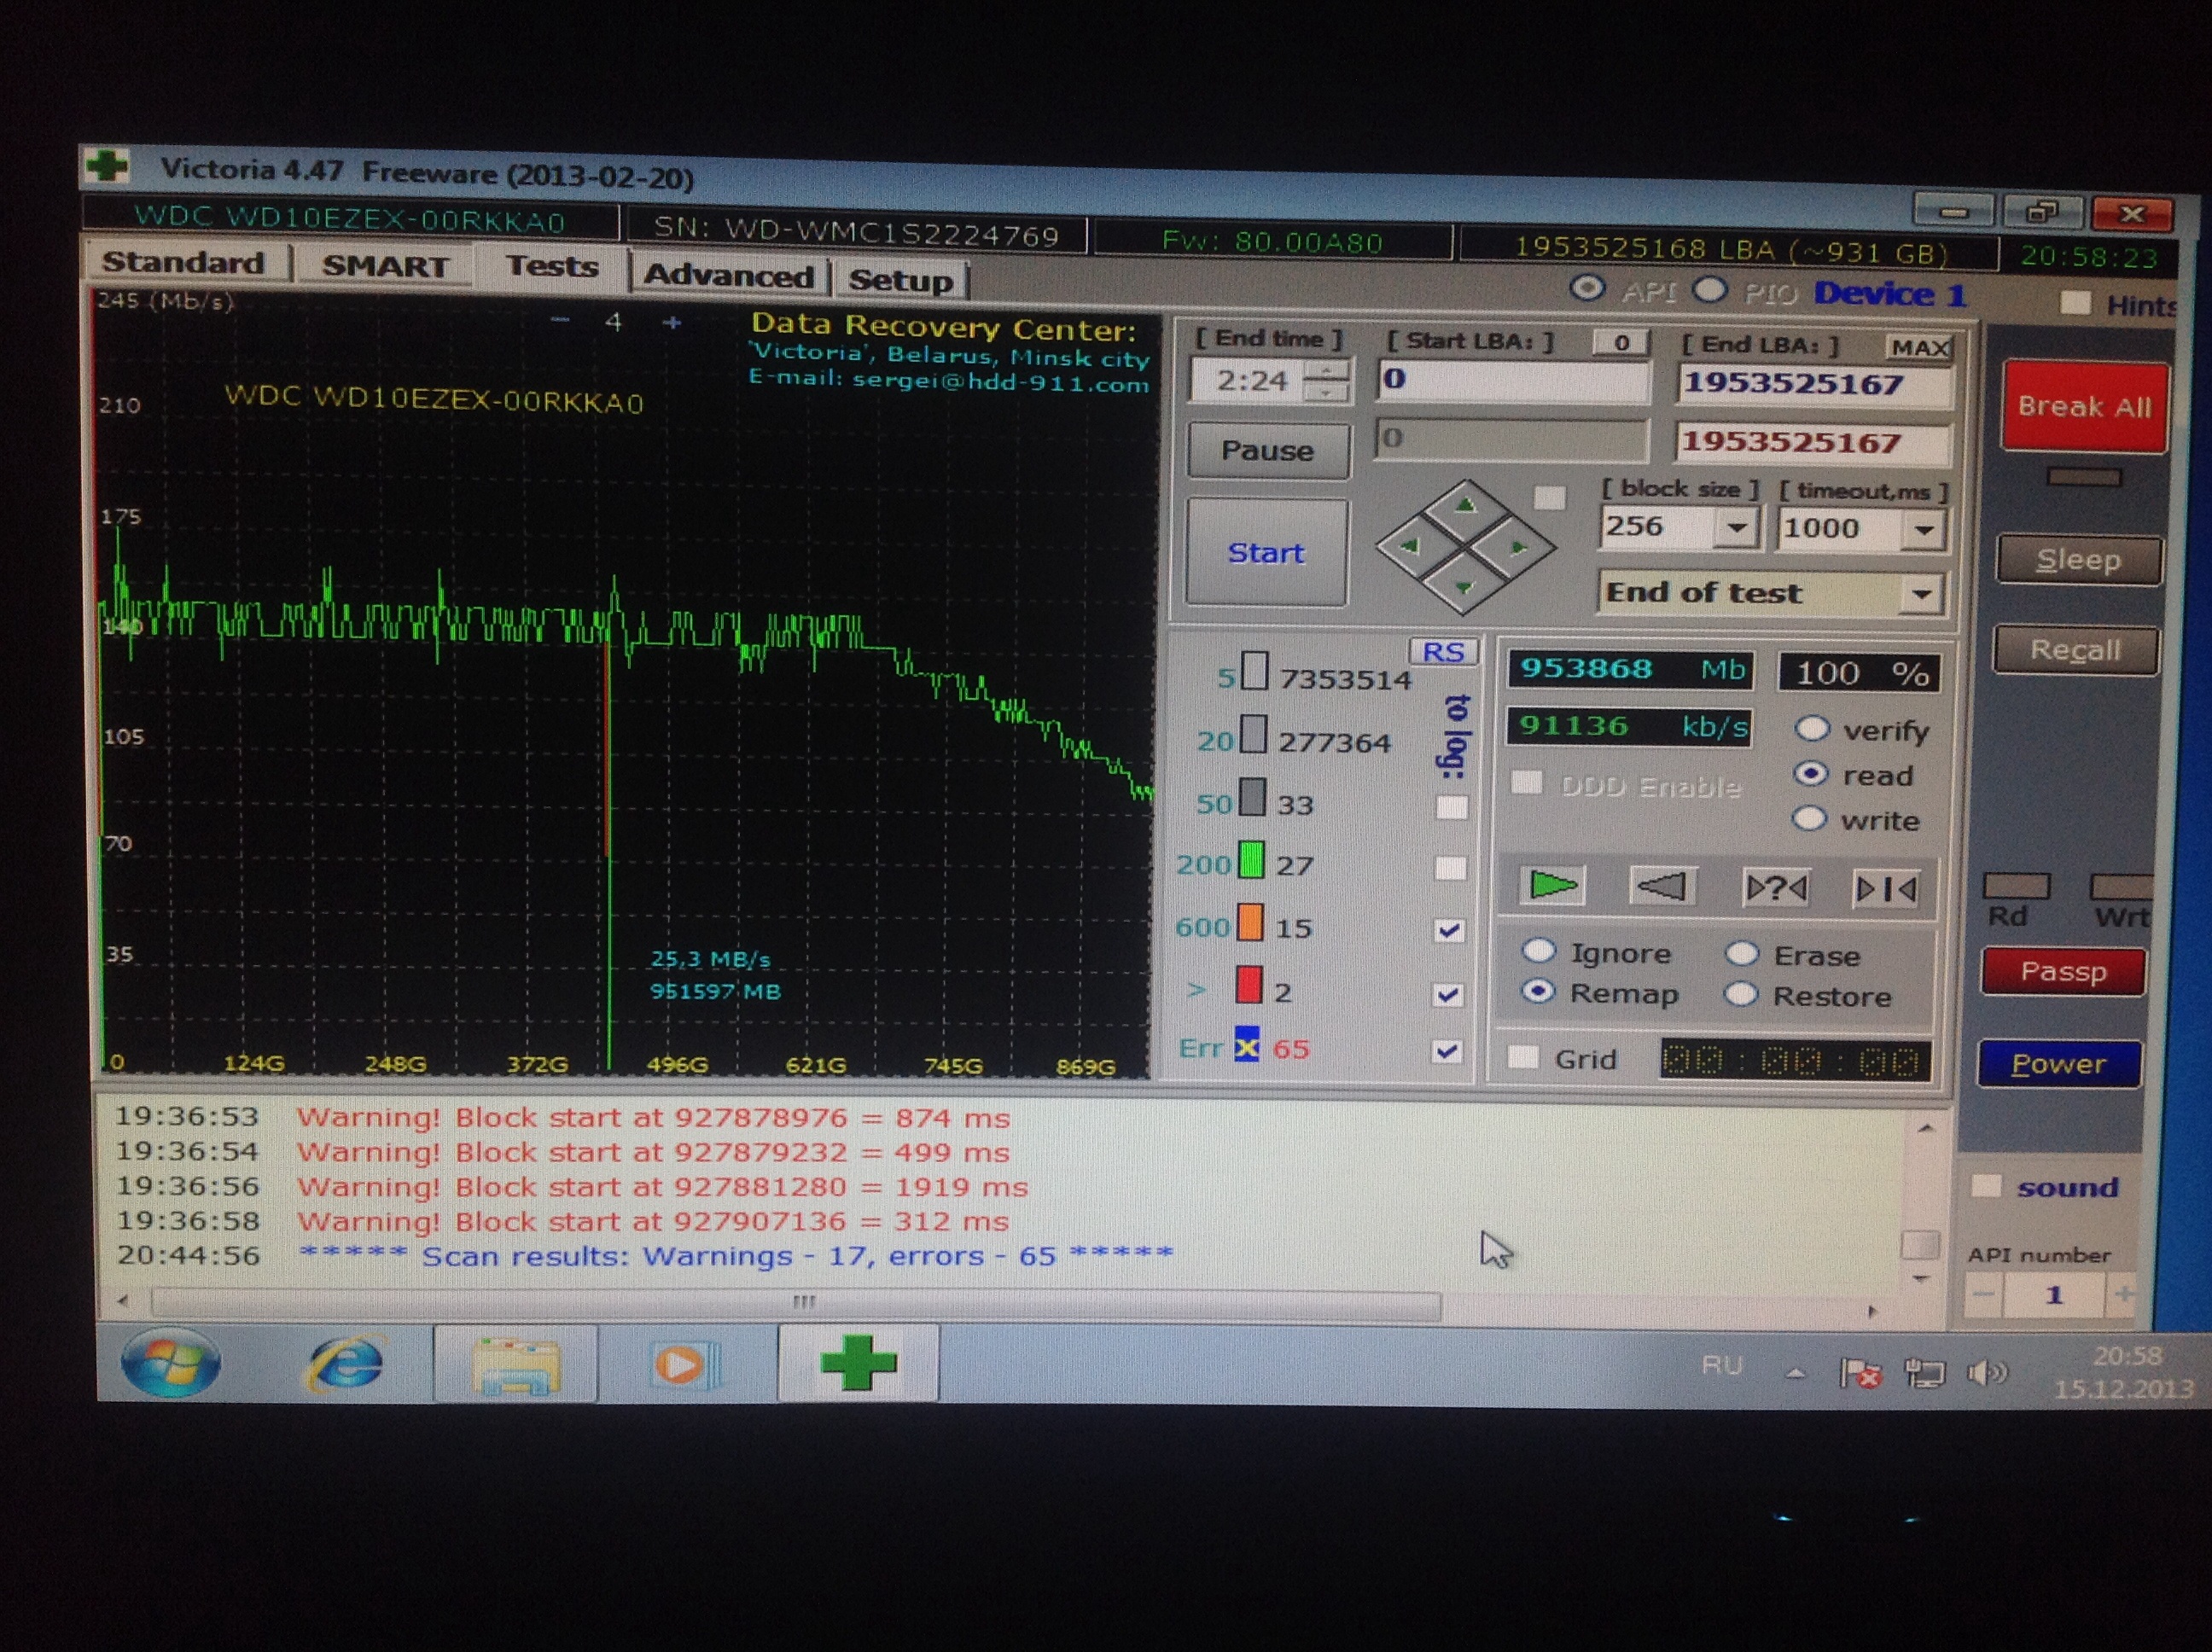
Task: Choose the Ignore radio option
Action: click(x=1539, y=951)
